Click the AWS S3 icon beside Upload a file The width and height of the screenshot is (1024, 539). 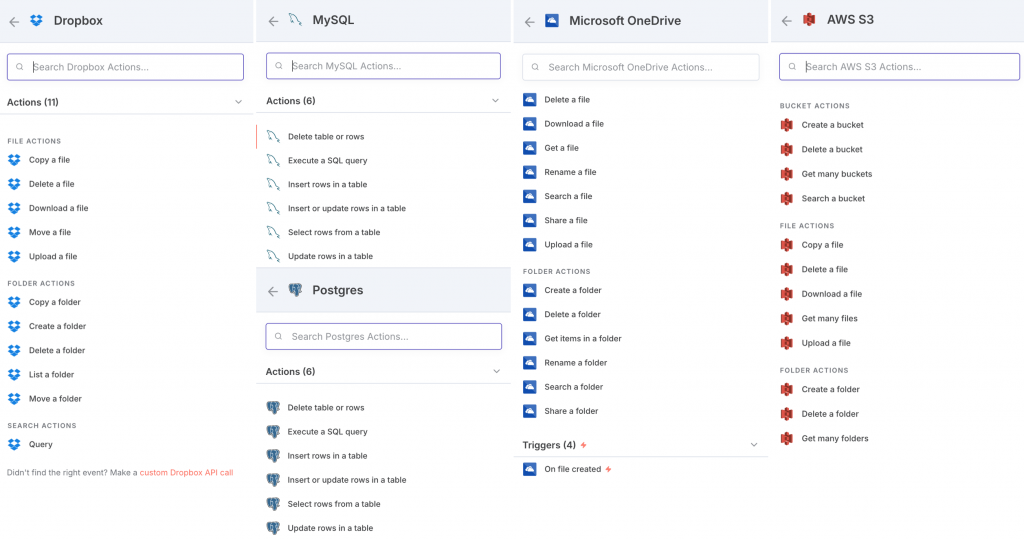(787, 343)
